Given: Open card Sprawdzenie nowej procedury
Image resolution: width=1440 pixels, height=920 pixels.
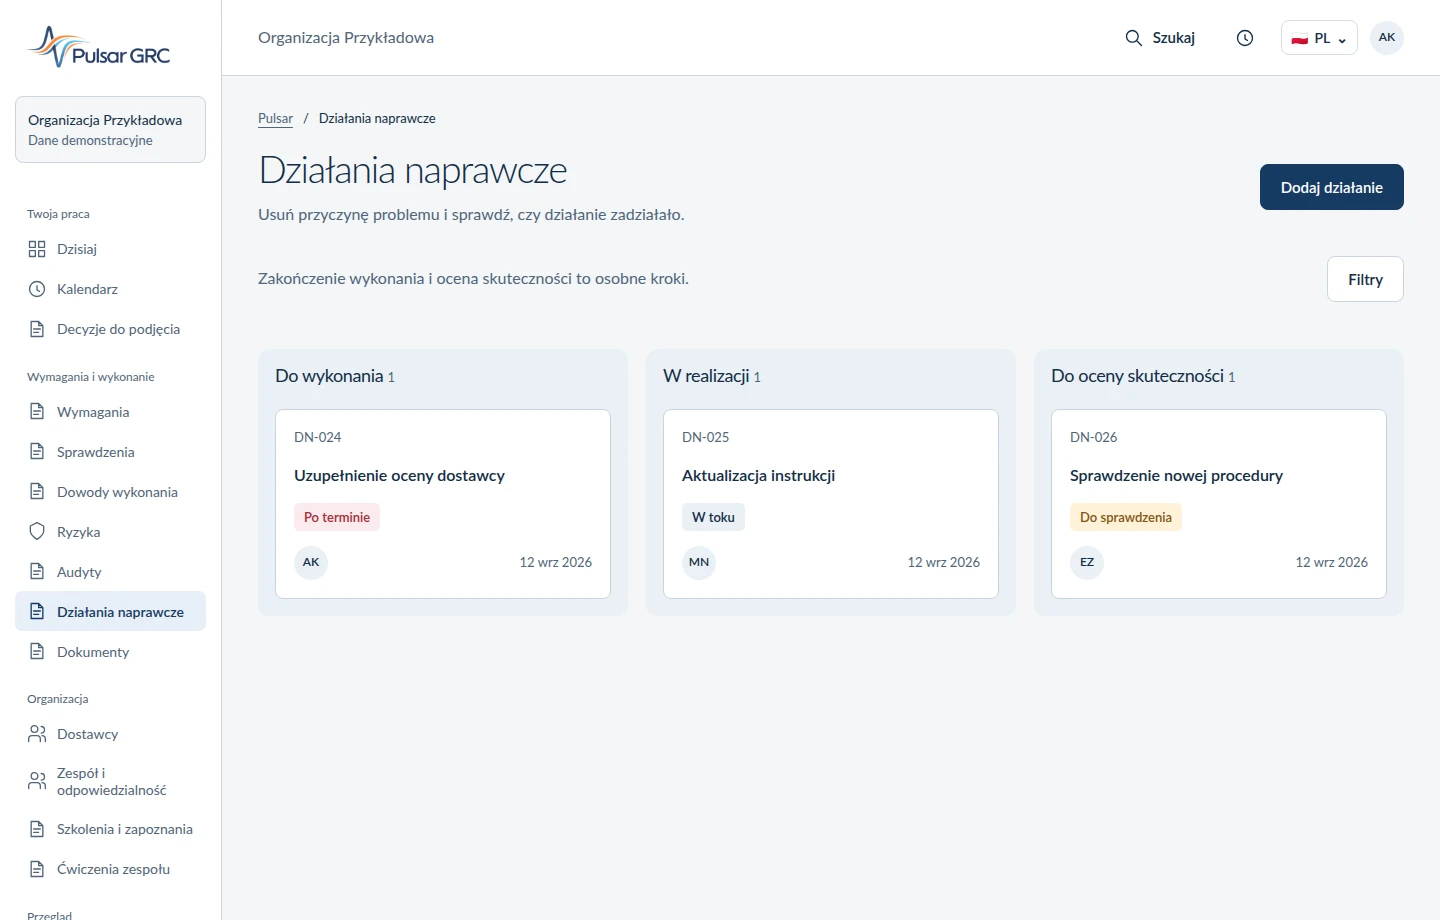Looking at the screenshot, I should [1219, 504].
